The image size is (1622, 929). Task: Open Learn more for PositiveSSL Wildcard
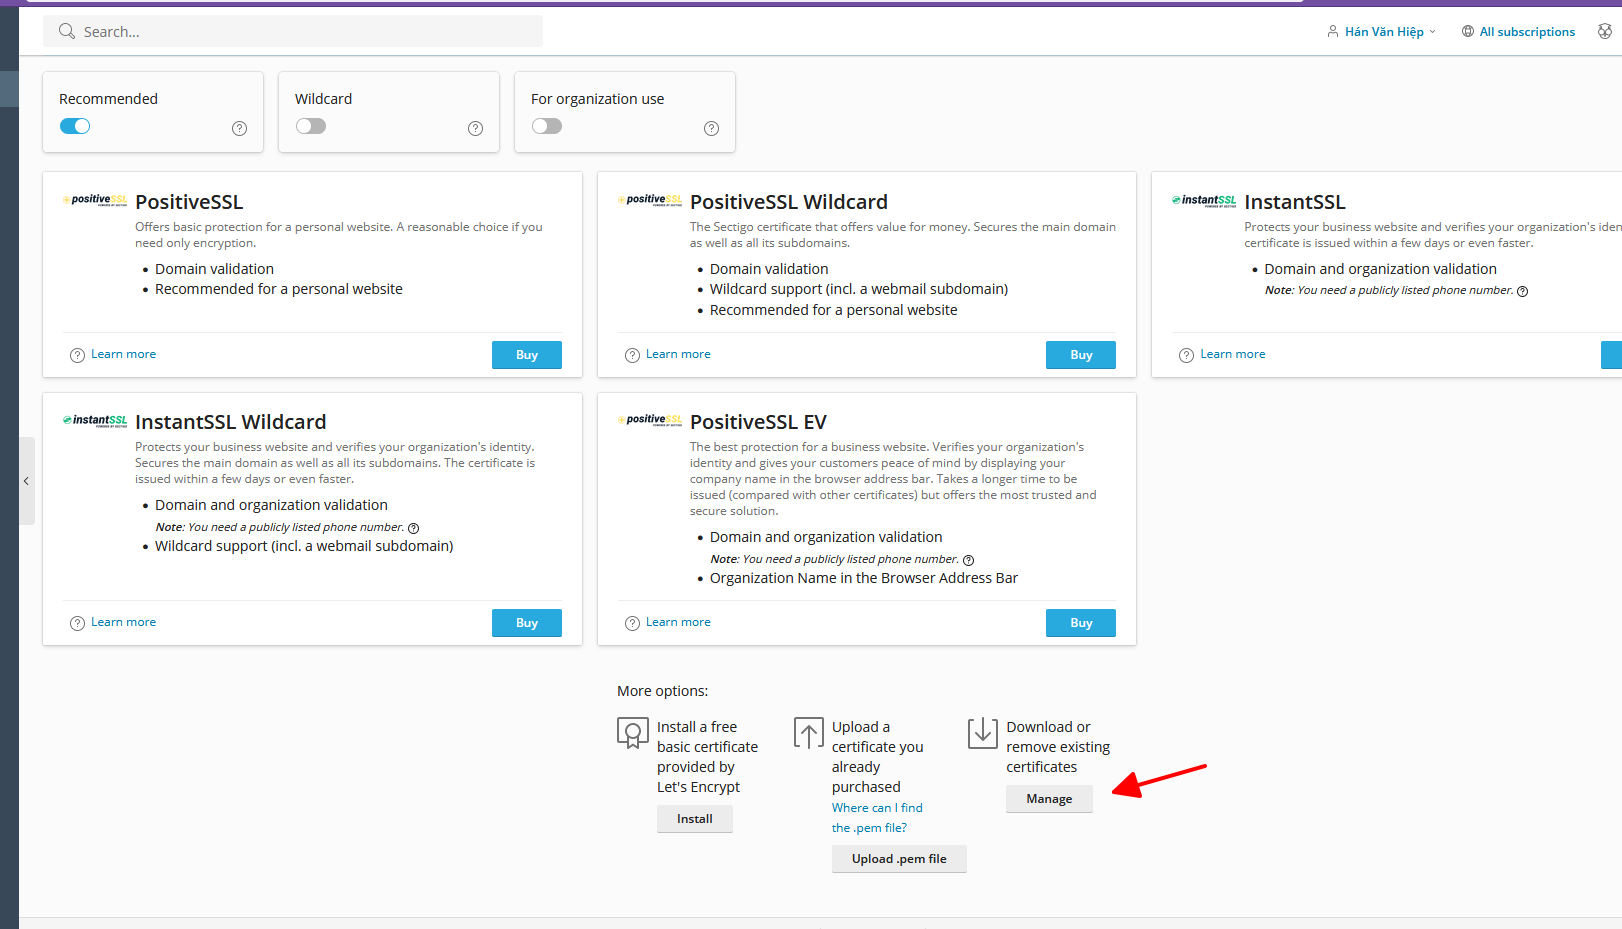pyautogui.click(x=678, y=354)
